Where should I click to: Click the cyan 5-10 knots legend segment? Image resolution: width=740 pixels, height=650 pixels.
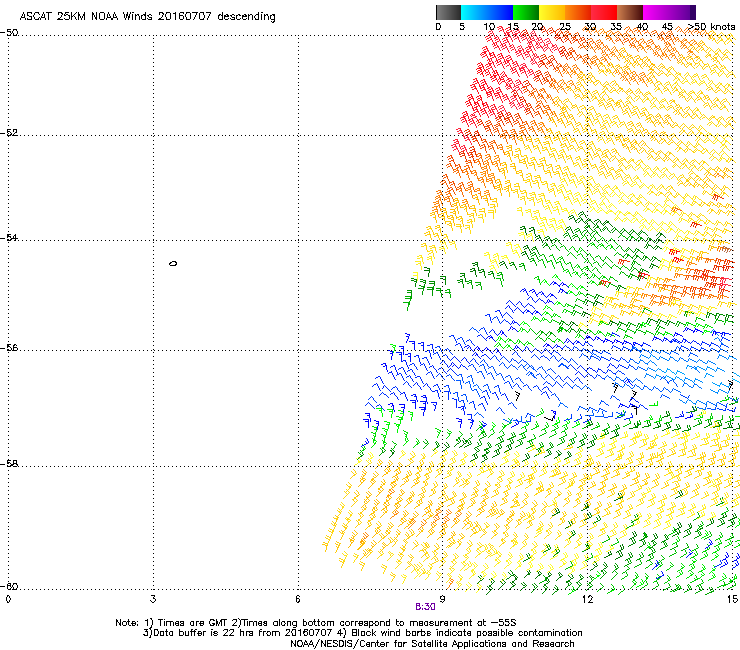coord(474,12)
